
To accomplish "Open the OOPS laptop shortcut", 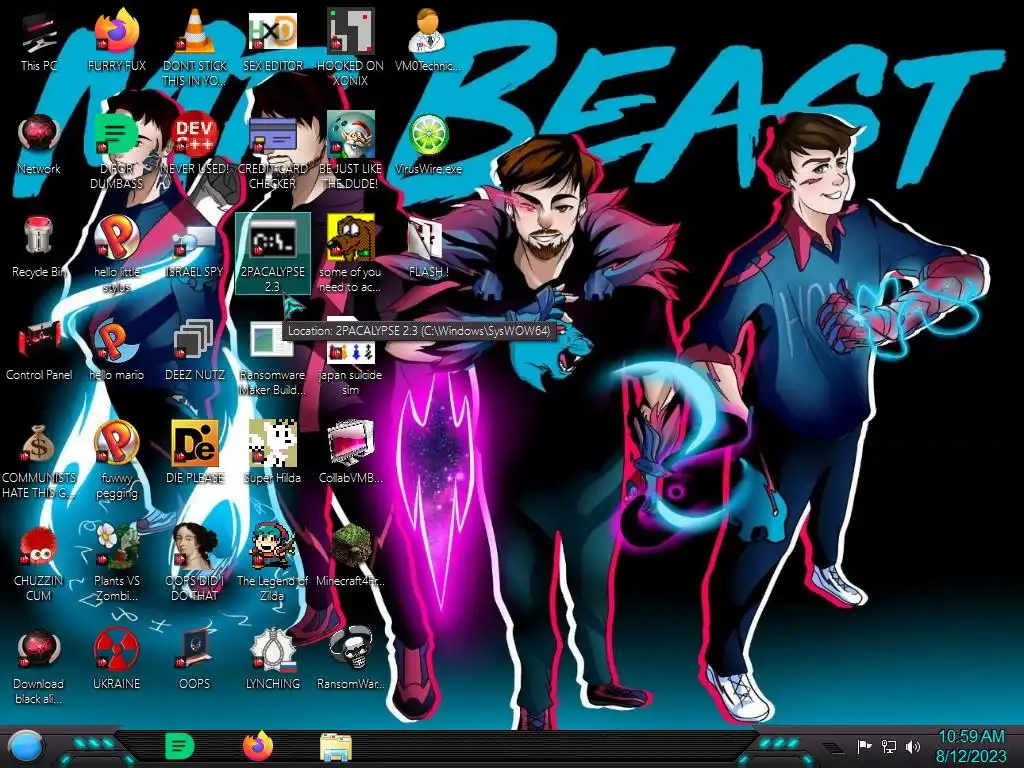I will pyautogui.click(x=195, y=660).
